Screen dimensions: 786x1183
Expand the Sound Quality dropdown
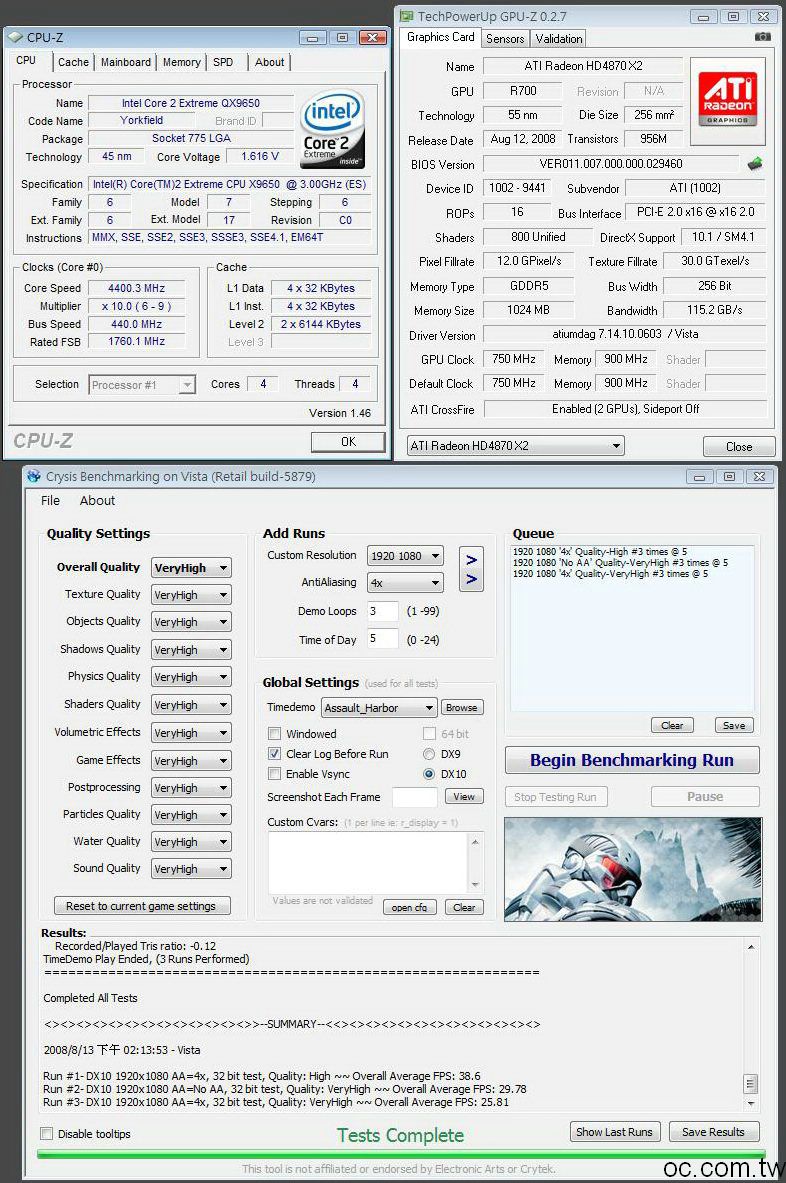point(191,869)
